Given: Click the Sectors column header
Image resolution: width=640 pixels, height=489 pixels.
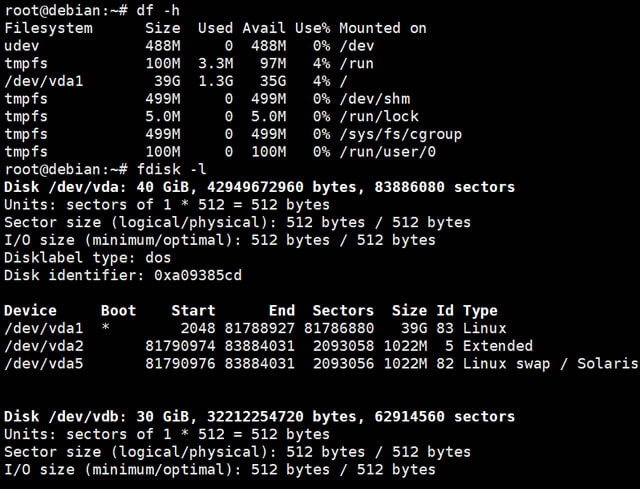Looking at the screenshot, I should [x=343, y=311].
